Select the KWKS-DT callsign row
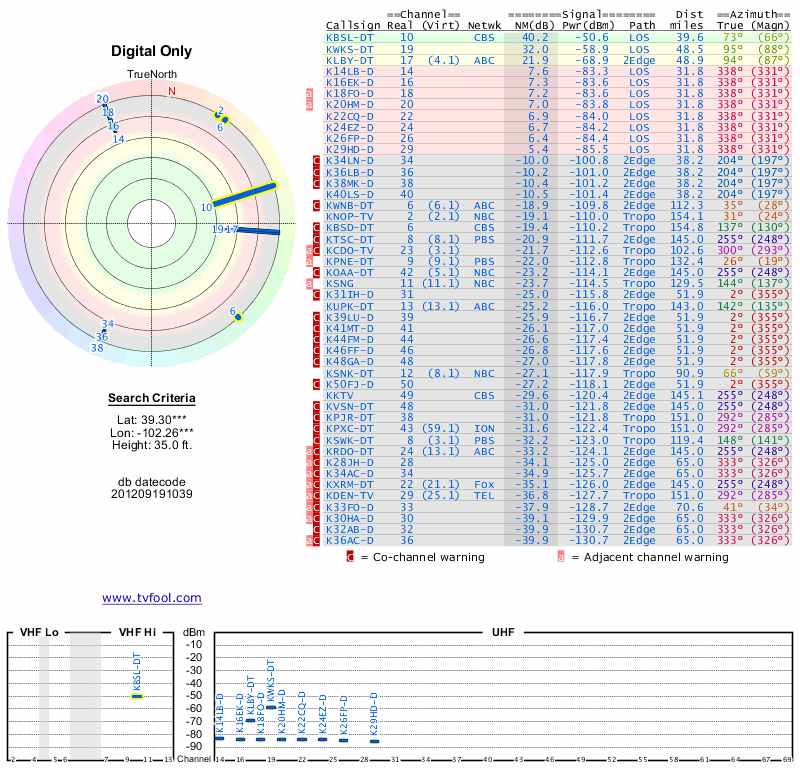Image resolution: width=800 pixels, height=768 pixels. (x=350, y=48)
